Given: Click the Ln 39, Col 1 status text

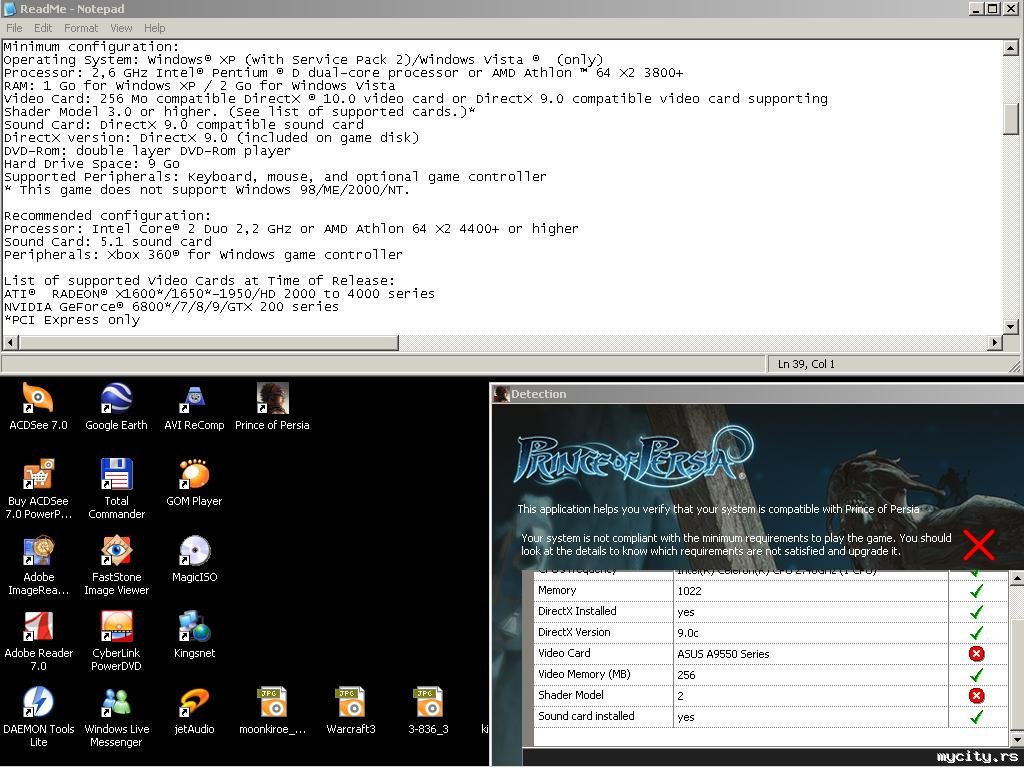Looking at the screenshot, I should (x=806, y=364).
